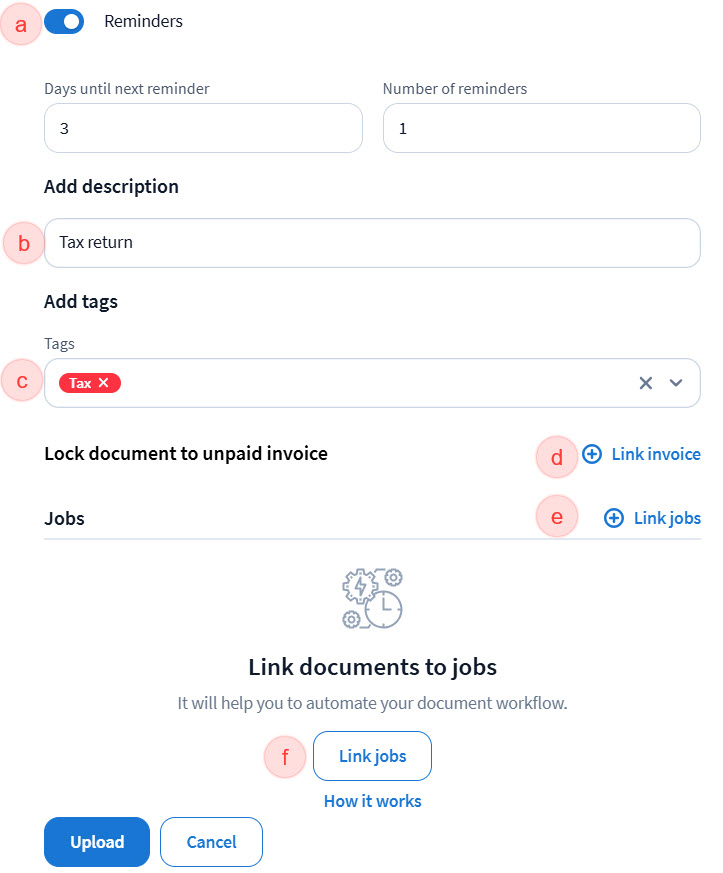Select the Link jobs link in Jobs header
The height and width of the screenshot is (873, 723).
pyautogui.click(x=667, y=518)
